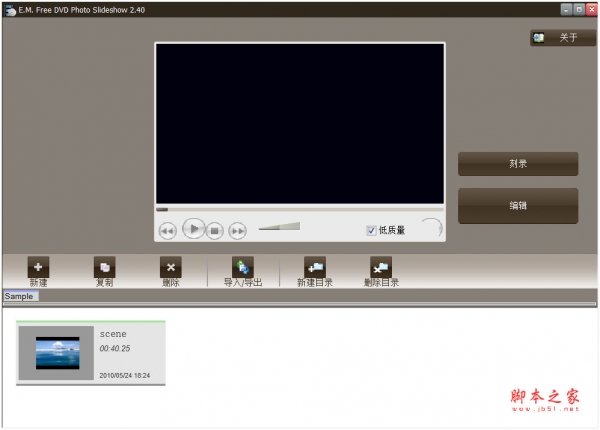Stop the preview playback
The height and width of the screenshot is (430, 600).
point(215,231)
